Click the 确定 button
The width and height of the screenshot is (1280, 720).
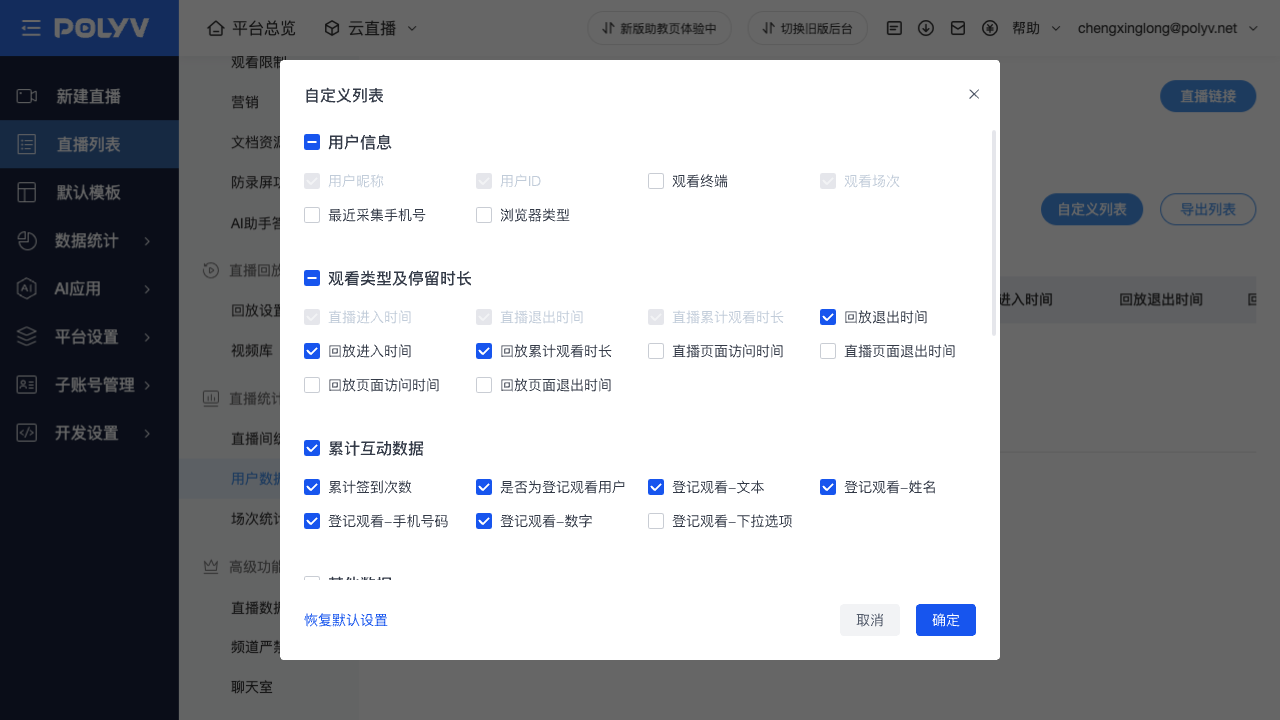point(945,620)
